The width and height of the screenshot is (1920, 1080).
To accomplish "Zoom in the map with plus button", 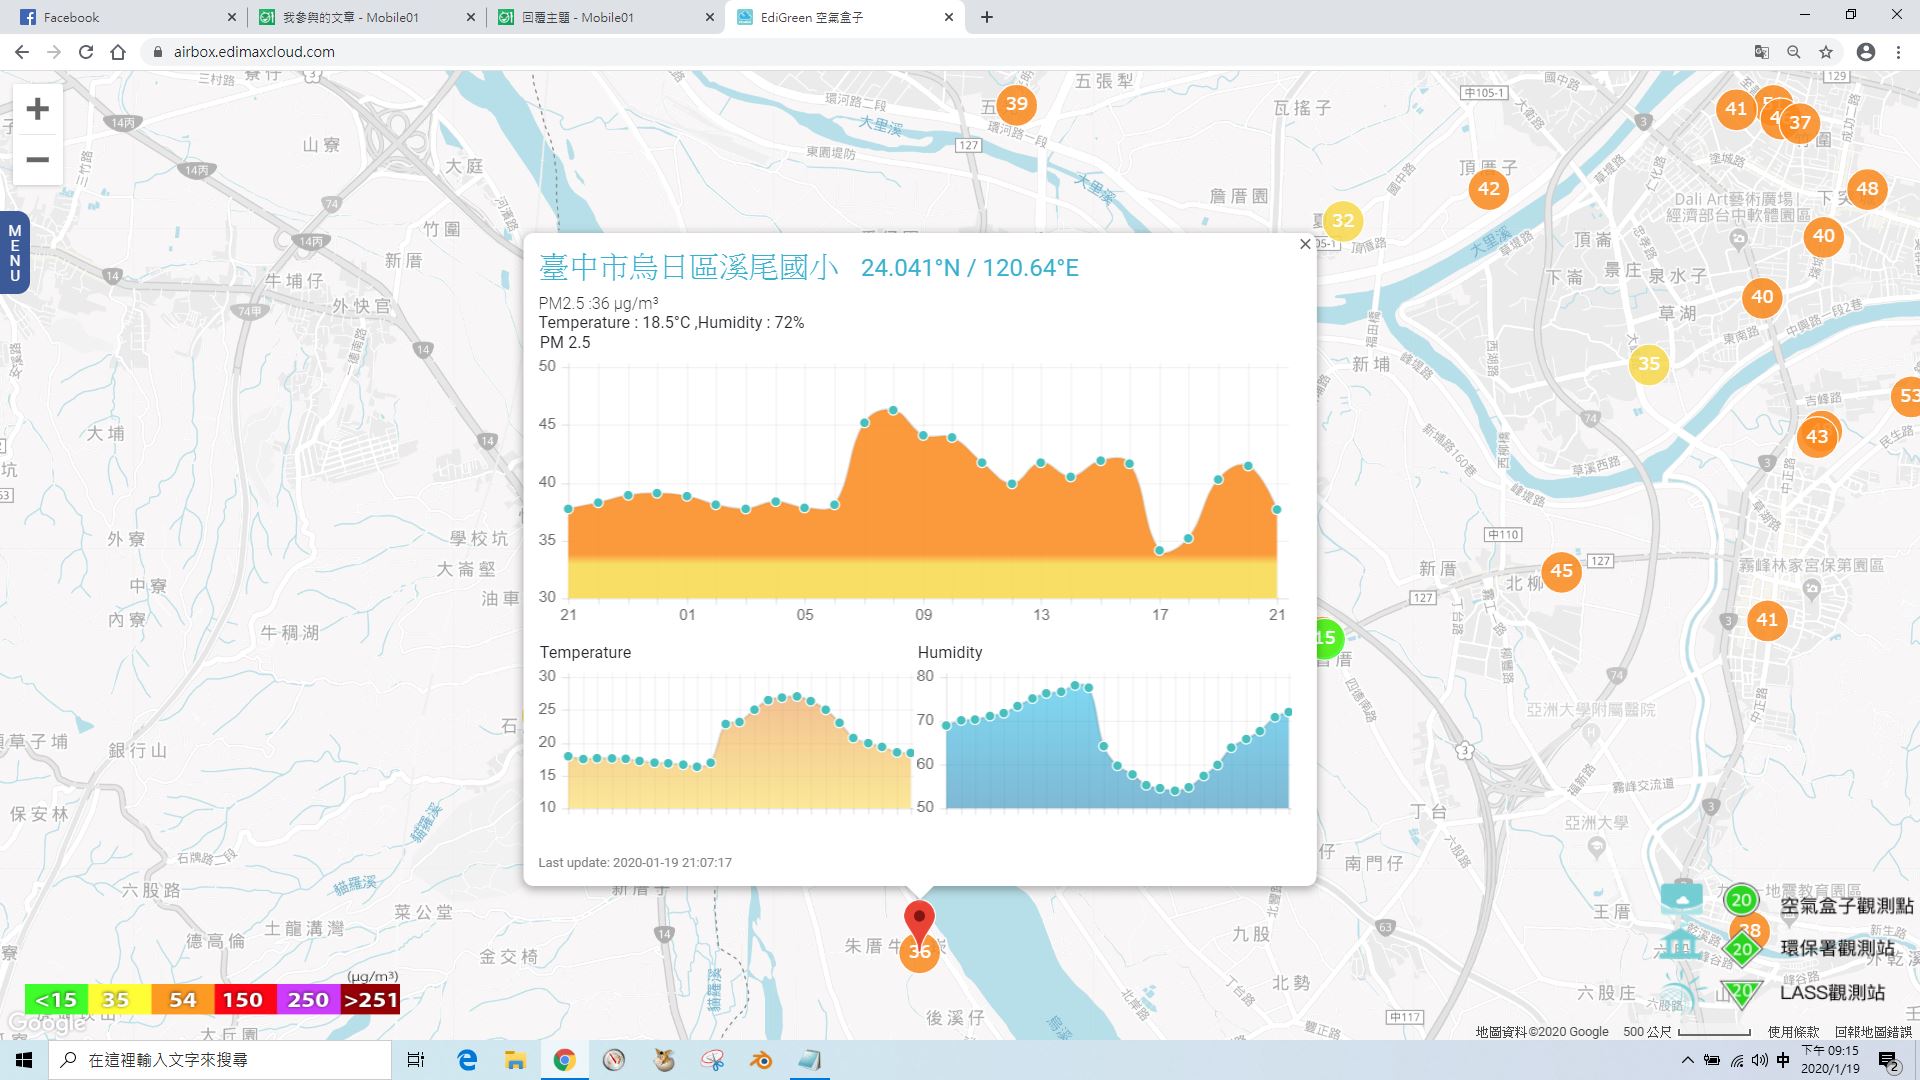I will [x=37, y=109].
